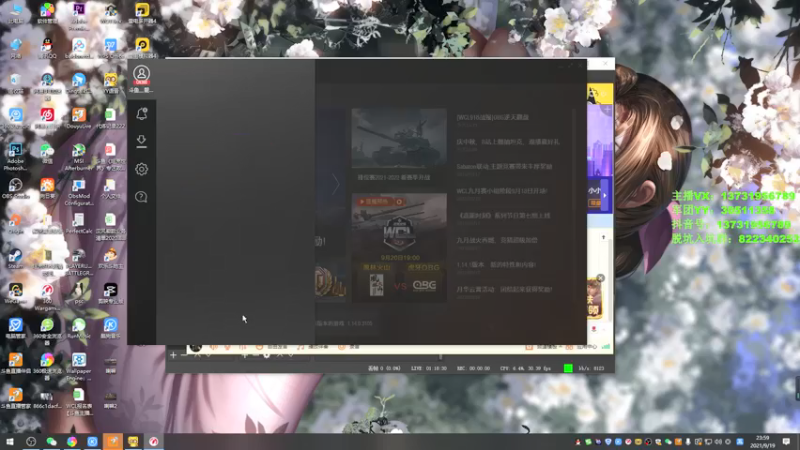Launch the Wallpaper Engine desktop shortcut
Viewport: 800px width, 450px height.
tap(79, 366)
